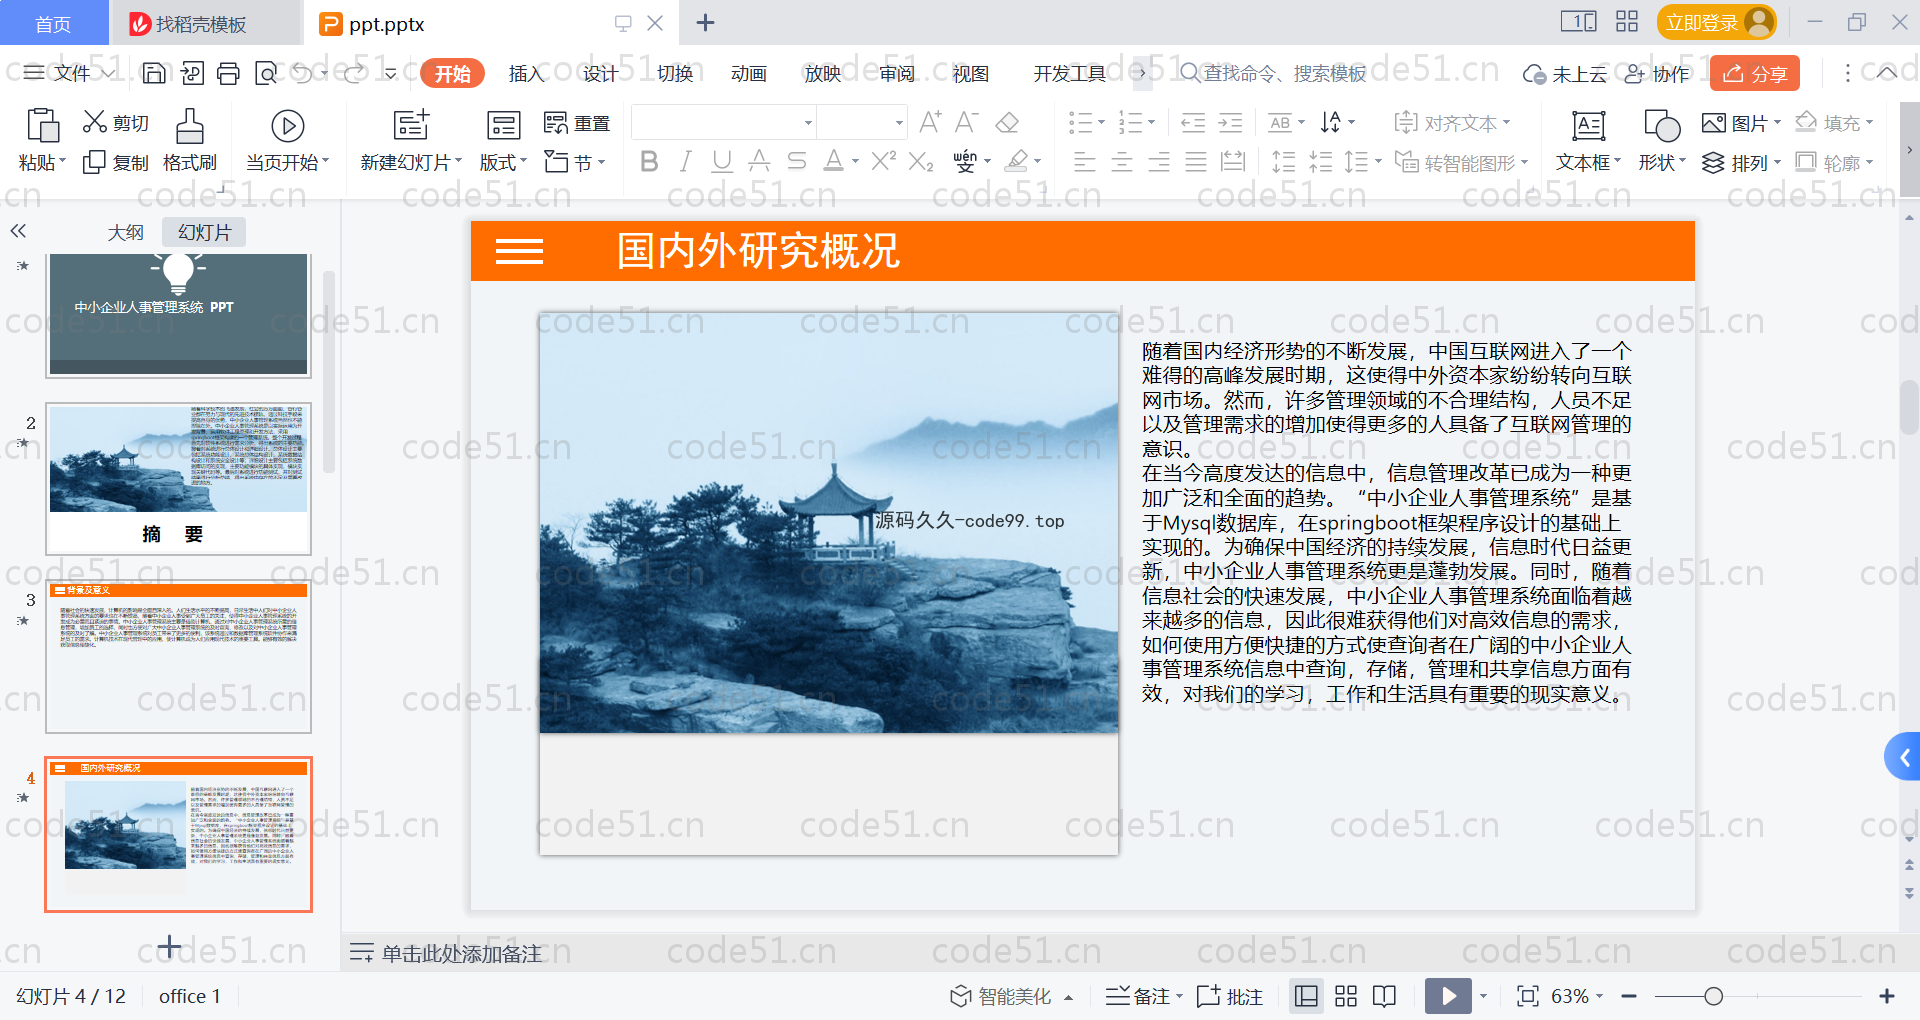Decrease font size with A- icon
Screen dimensions: 1920x1020
[966, 123]
